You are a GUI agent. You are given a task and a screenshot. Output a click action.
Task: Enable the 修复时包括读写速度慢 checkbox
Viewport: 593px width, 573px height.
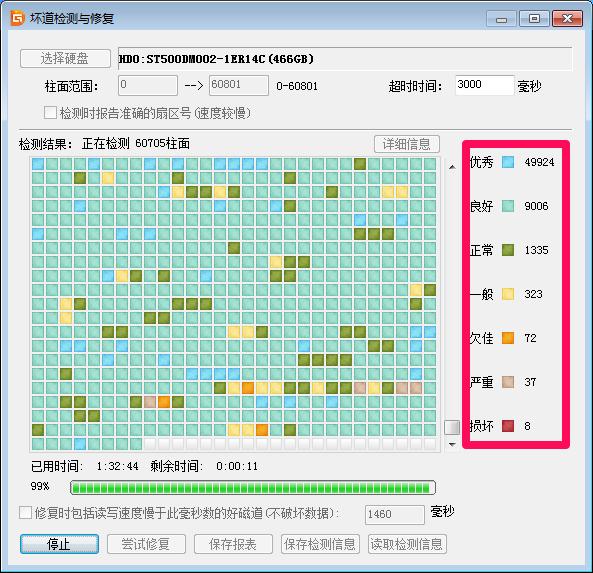pos(25,513)
